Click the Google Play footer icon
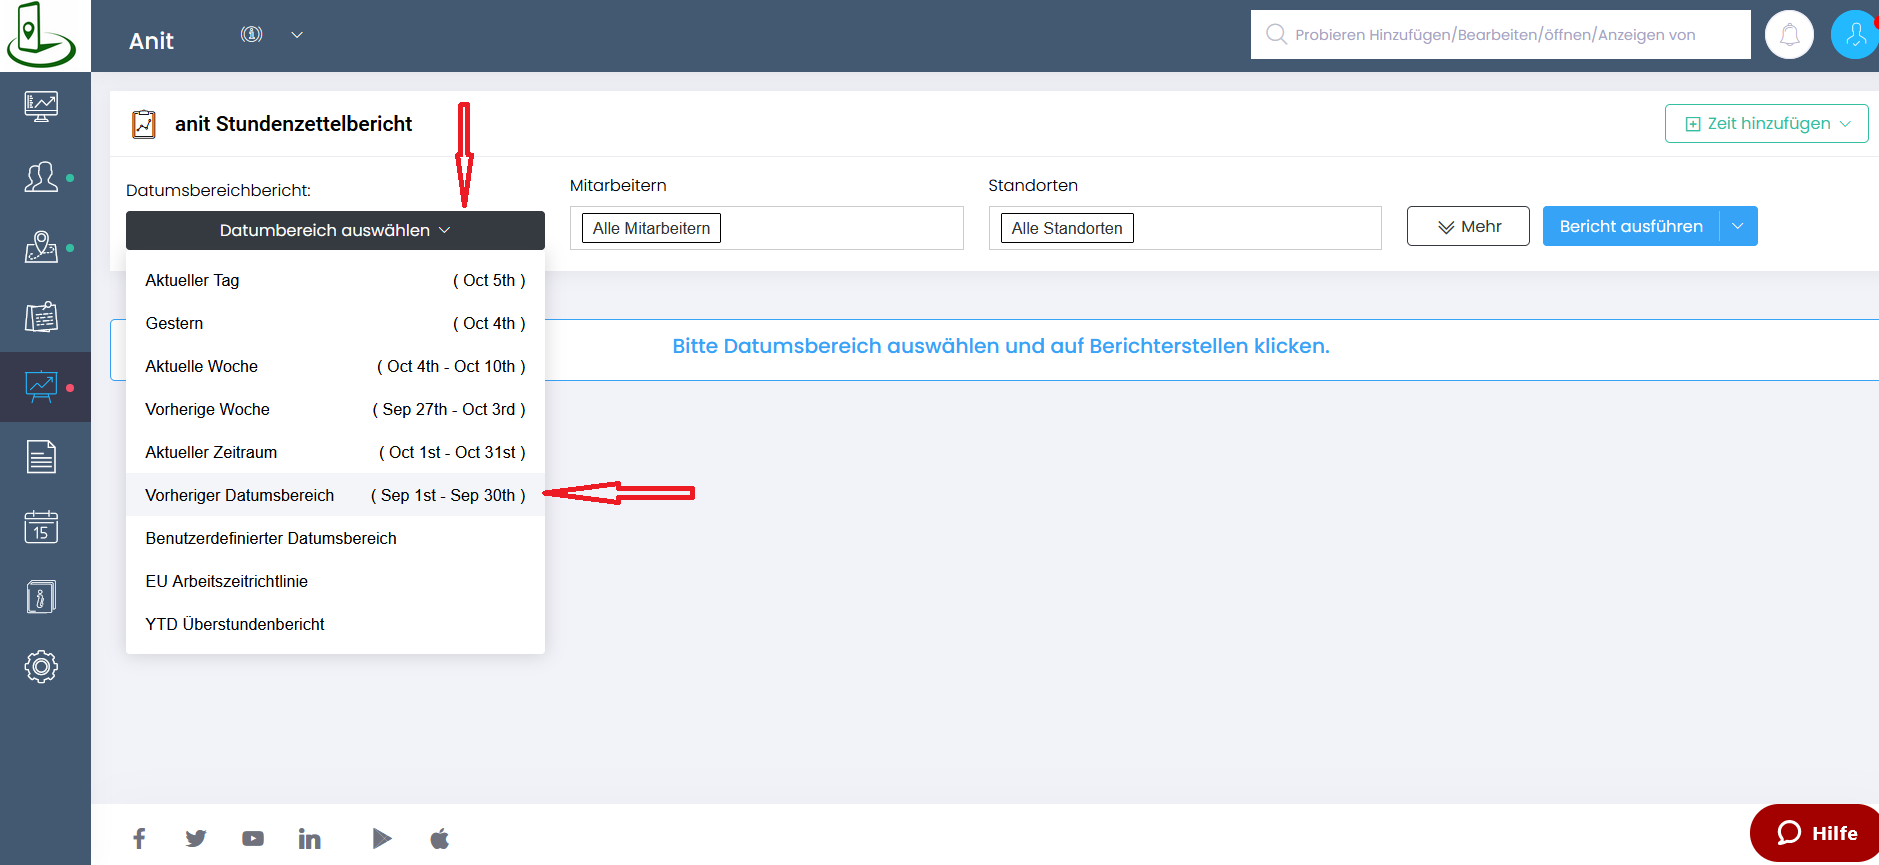This screenshot has width=1879, height=865. click(381, 839)
